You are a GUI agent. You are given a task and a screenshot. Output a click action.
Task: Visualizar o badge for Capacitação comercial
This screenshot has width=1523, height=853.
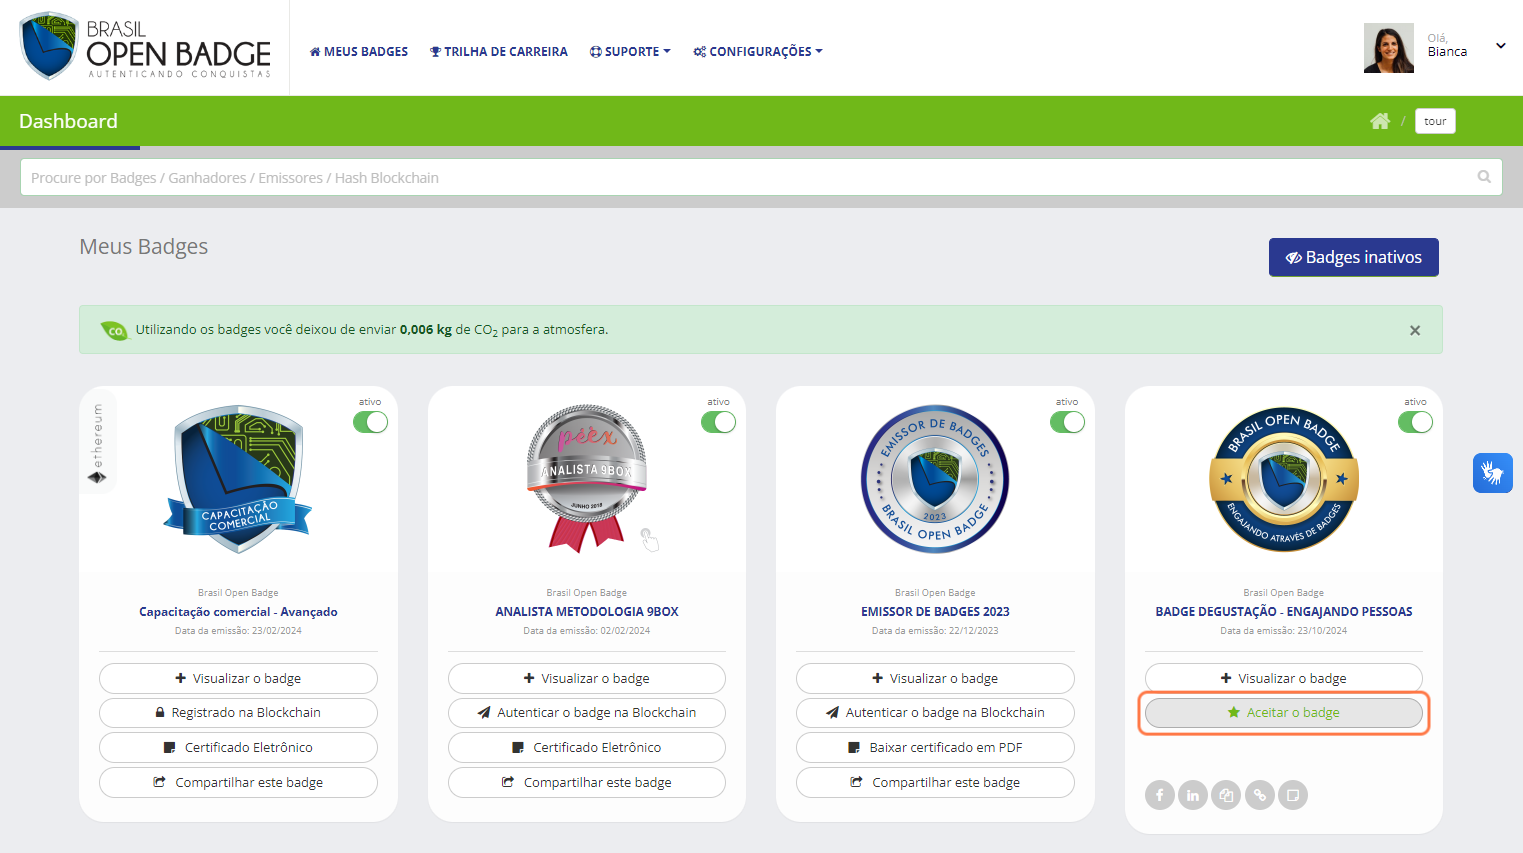coord(238,678)
